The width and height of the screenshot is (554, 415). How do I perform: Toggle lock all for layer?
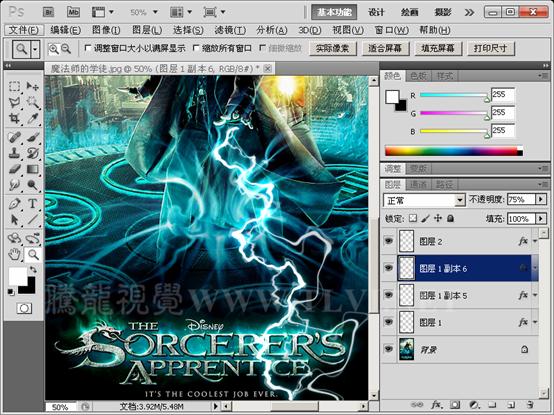pyautogui.click(x=450, y=219)
